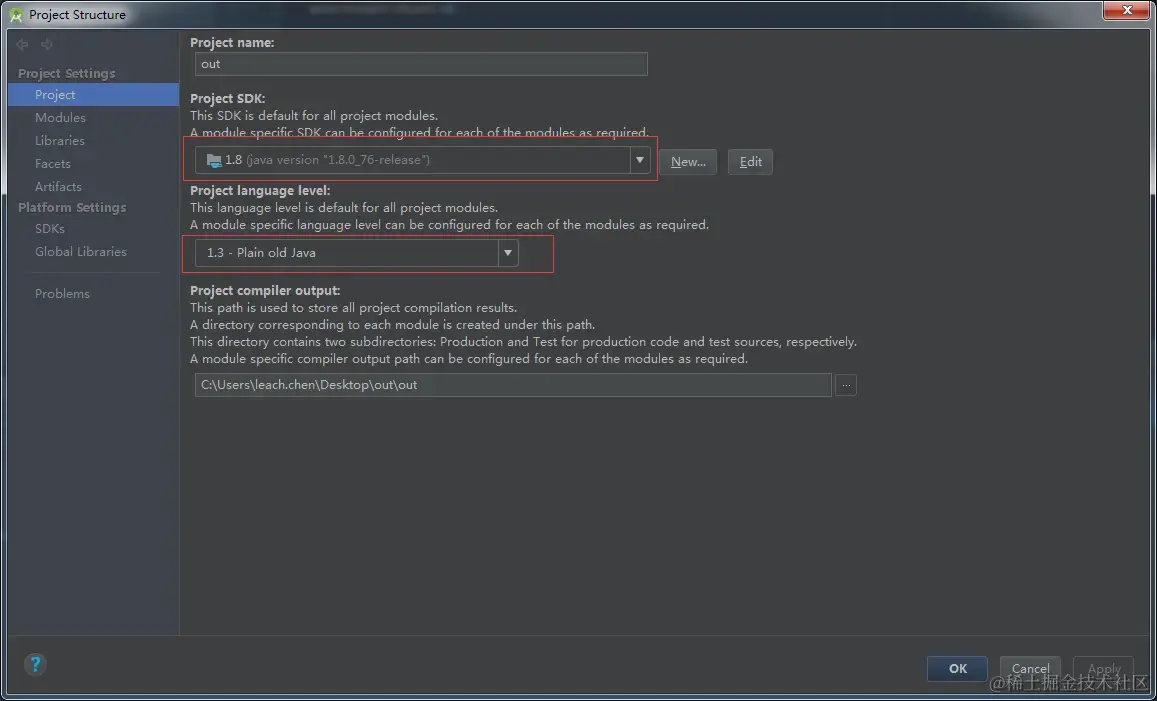Close the Project Structure dialog

pyautogui.click(x=1127, y=10)
